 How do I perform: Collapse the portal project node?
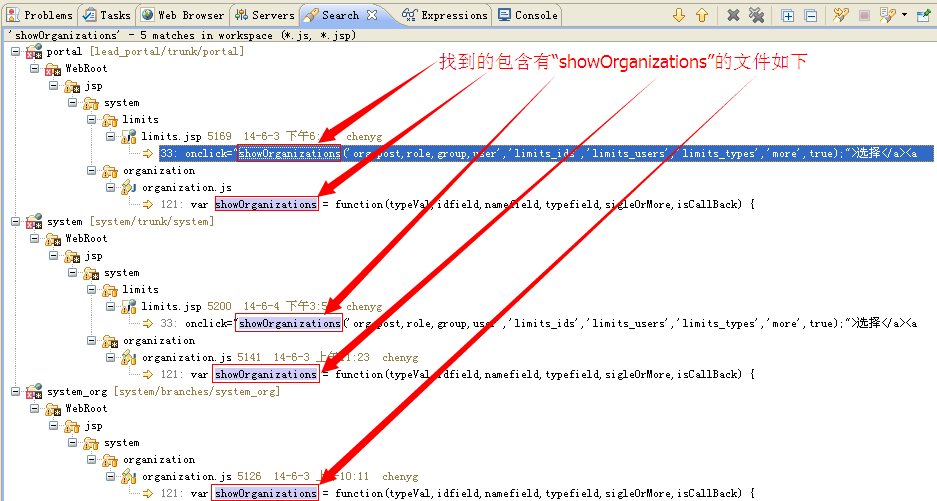coord(16,51)
